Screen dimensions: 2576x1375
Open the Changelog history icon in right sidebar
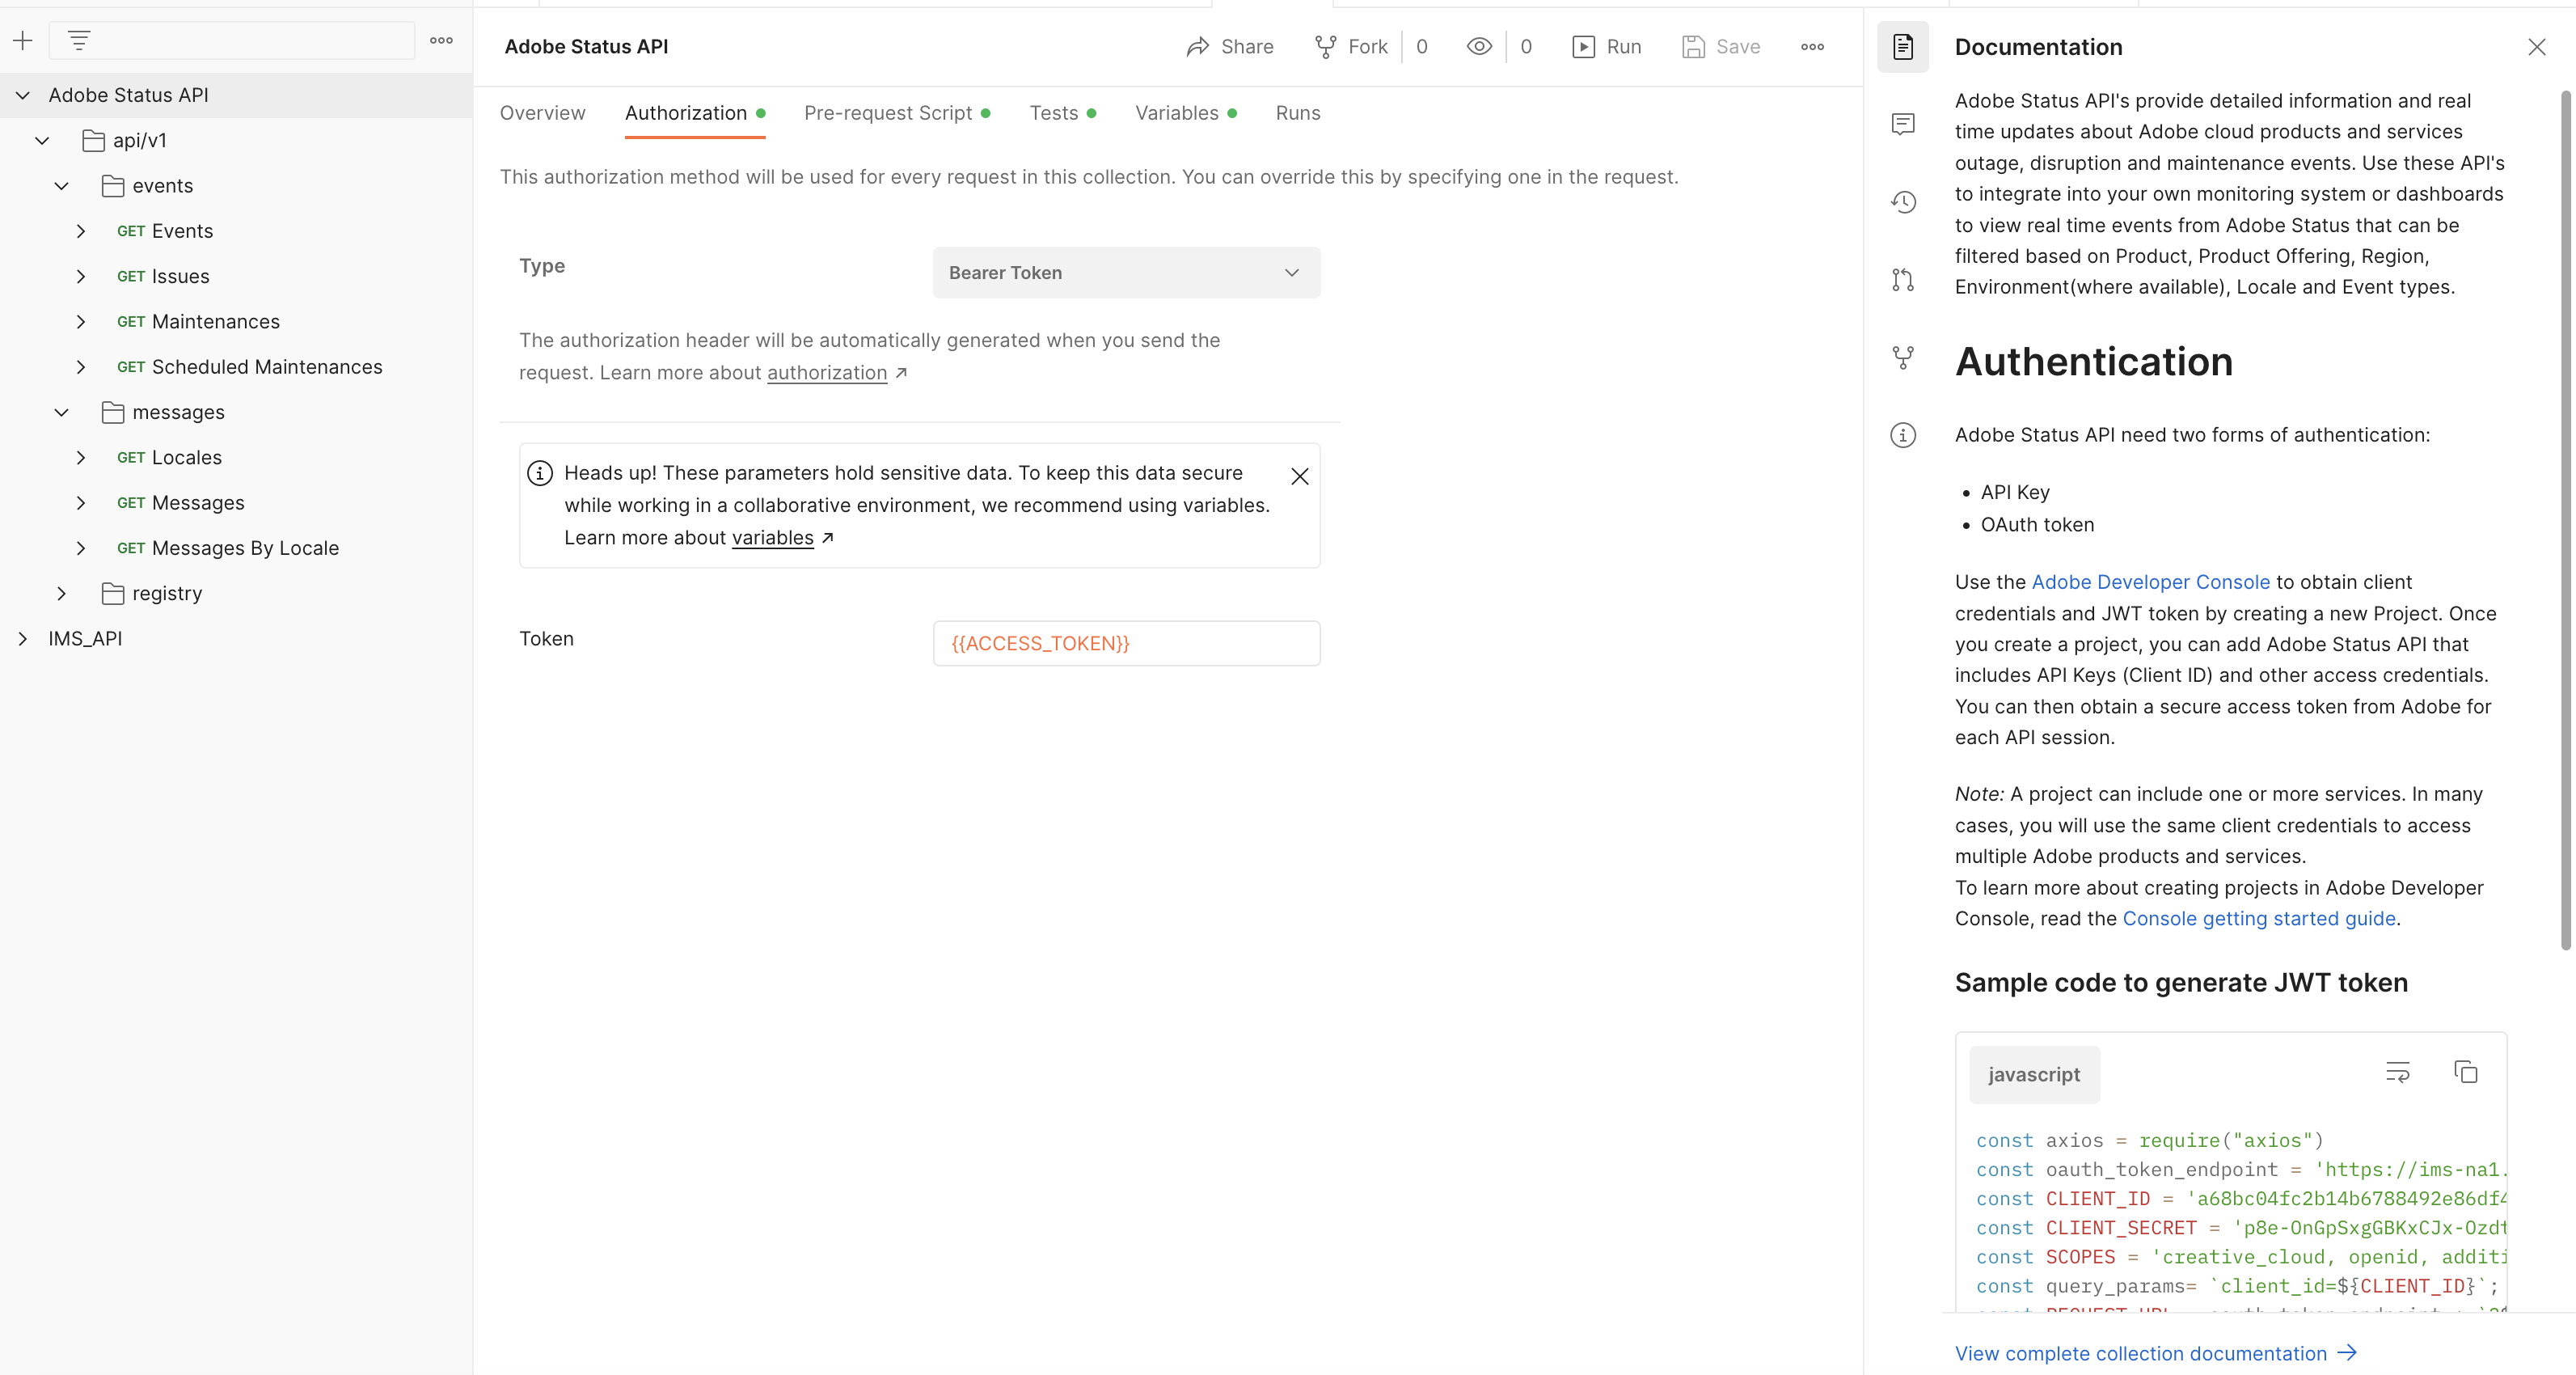pyautogui.click(x=1902, y=202)
